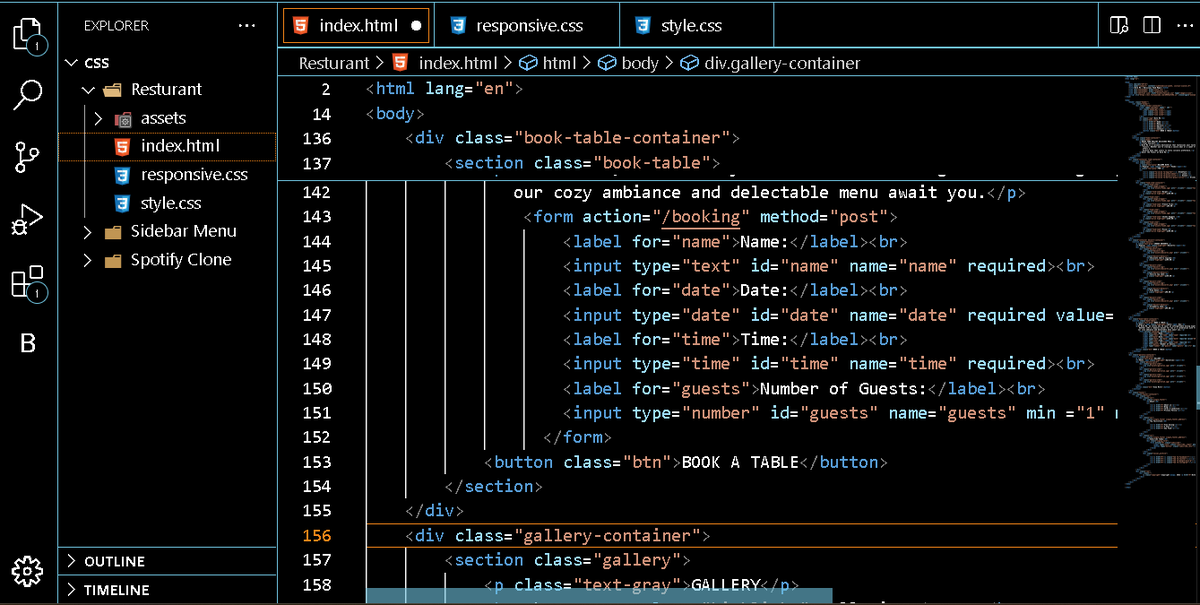Switch to the responsive.css tab
The image size is (1200, 605).
tap(525, 25)
